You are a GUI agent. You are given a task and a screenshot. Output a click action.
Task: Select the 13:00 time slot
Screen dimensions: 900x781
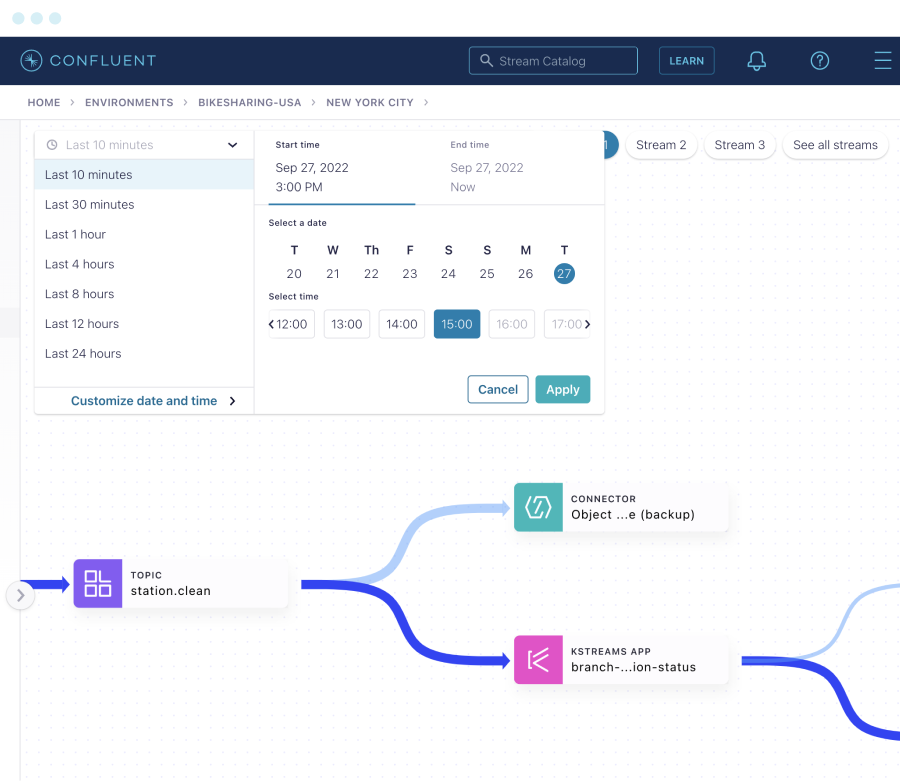(x=346, y=324)
